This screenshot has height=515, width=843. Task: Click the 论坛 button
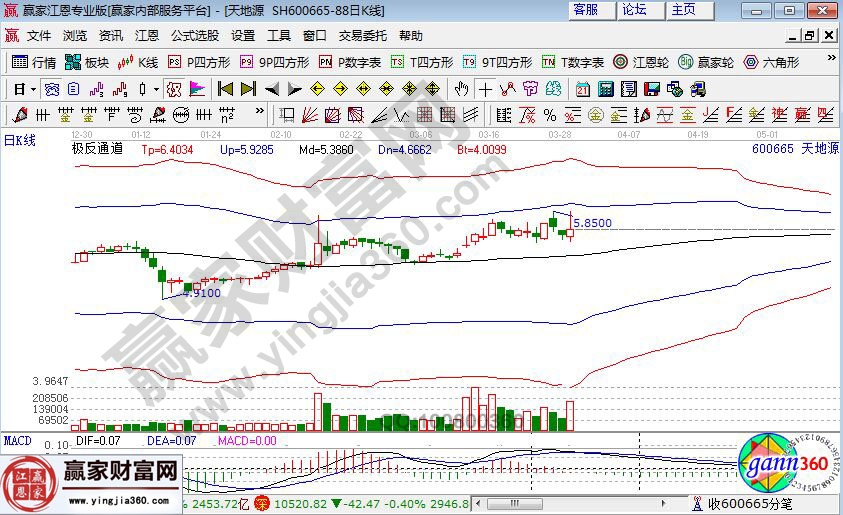pyautogui.click(x=635, y=10)
